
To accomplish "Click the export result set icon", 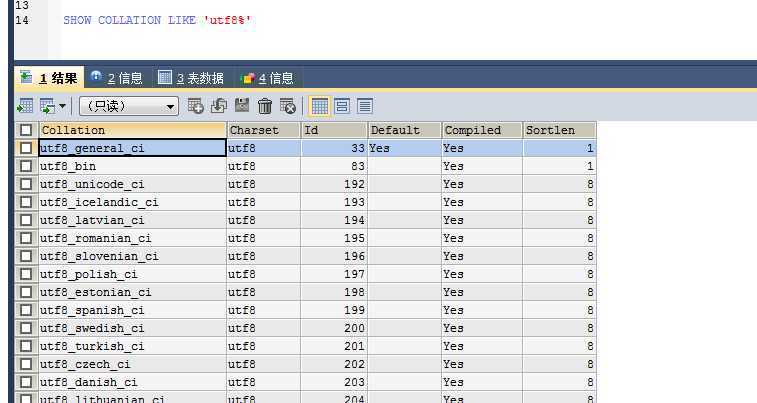I will (x=25, y=106).
